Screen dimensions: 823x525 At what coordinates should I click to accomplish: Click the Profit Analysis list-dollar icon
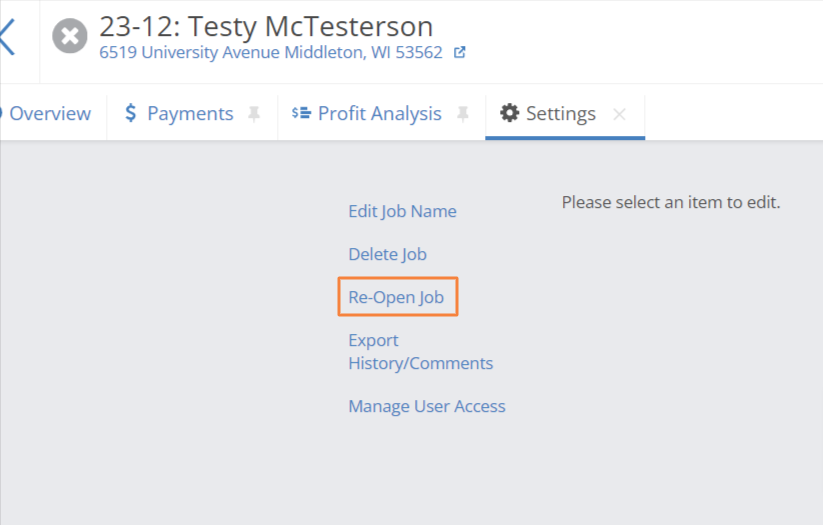tap(301, 113)
